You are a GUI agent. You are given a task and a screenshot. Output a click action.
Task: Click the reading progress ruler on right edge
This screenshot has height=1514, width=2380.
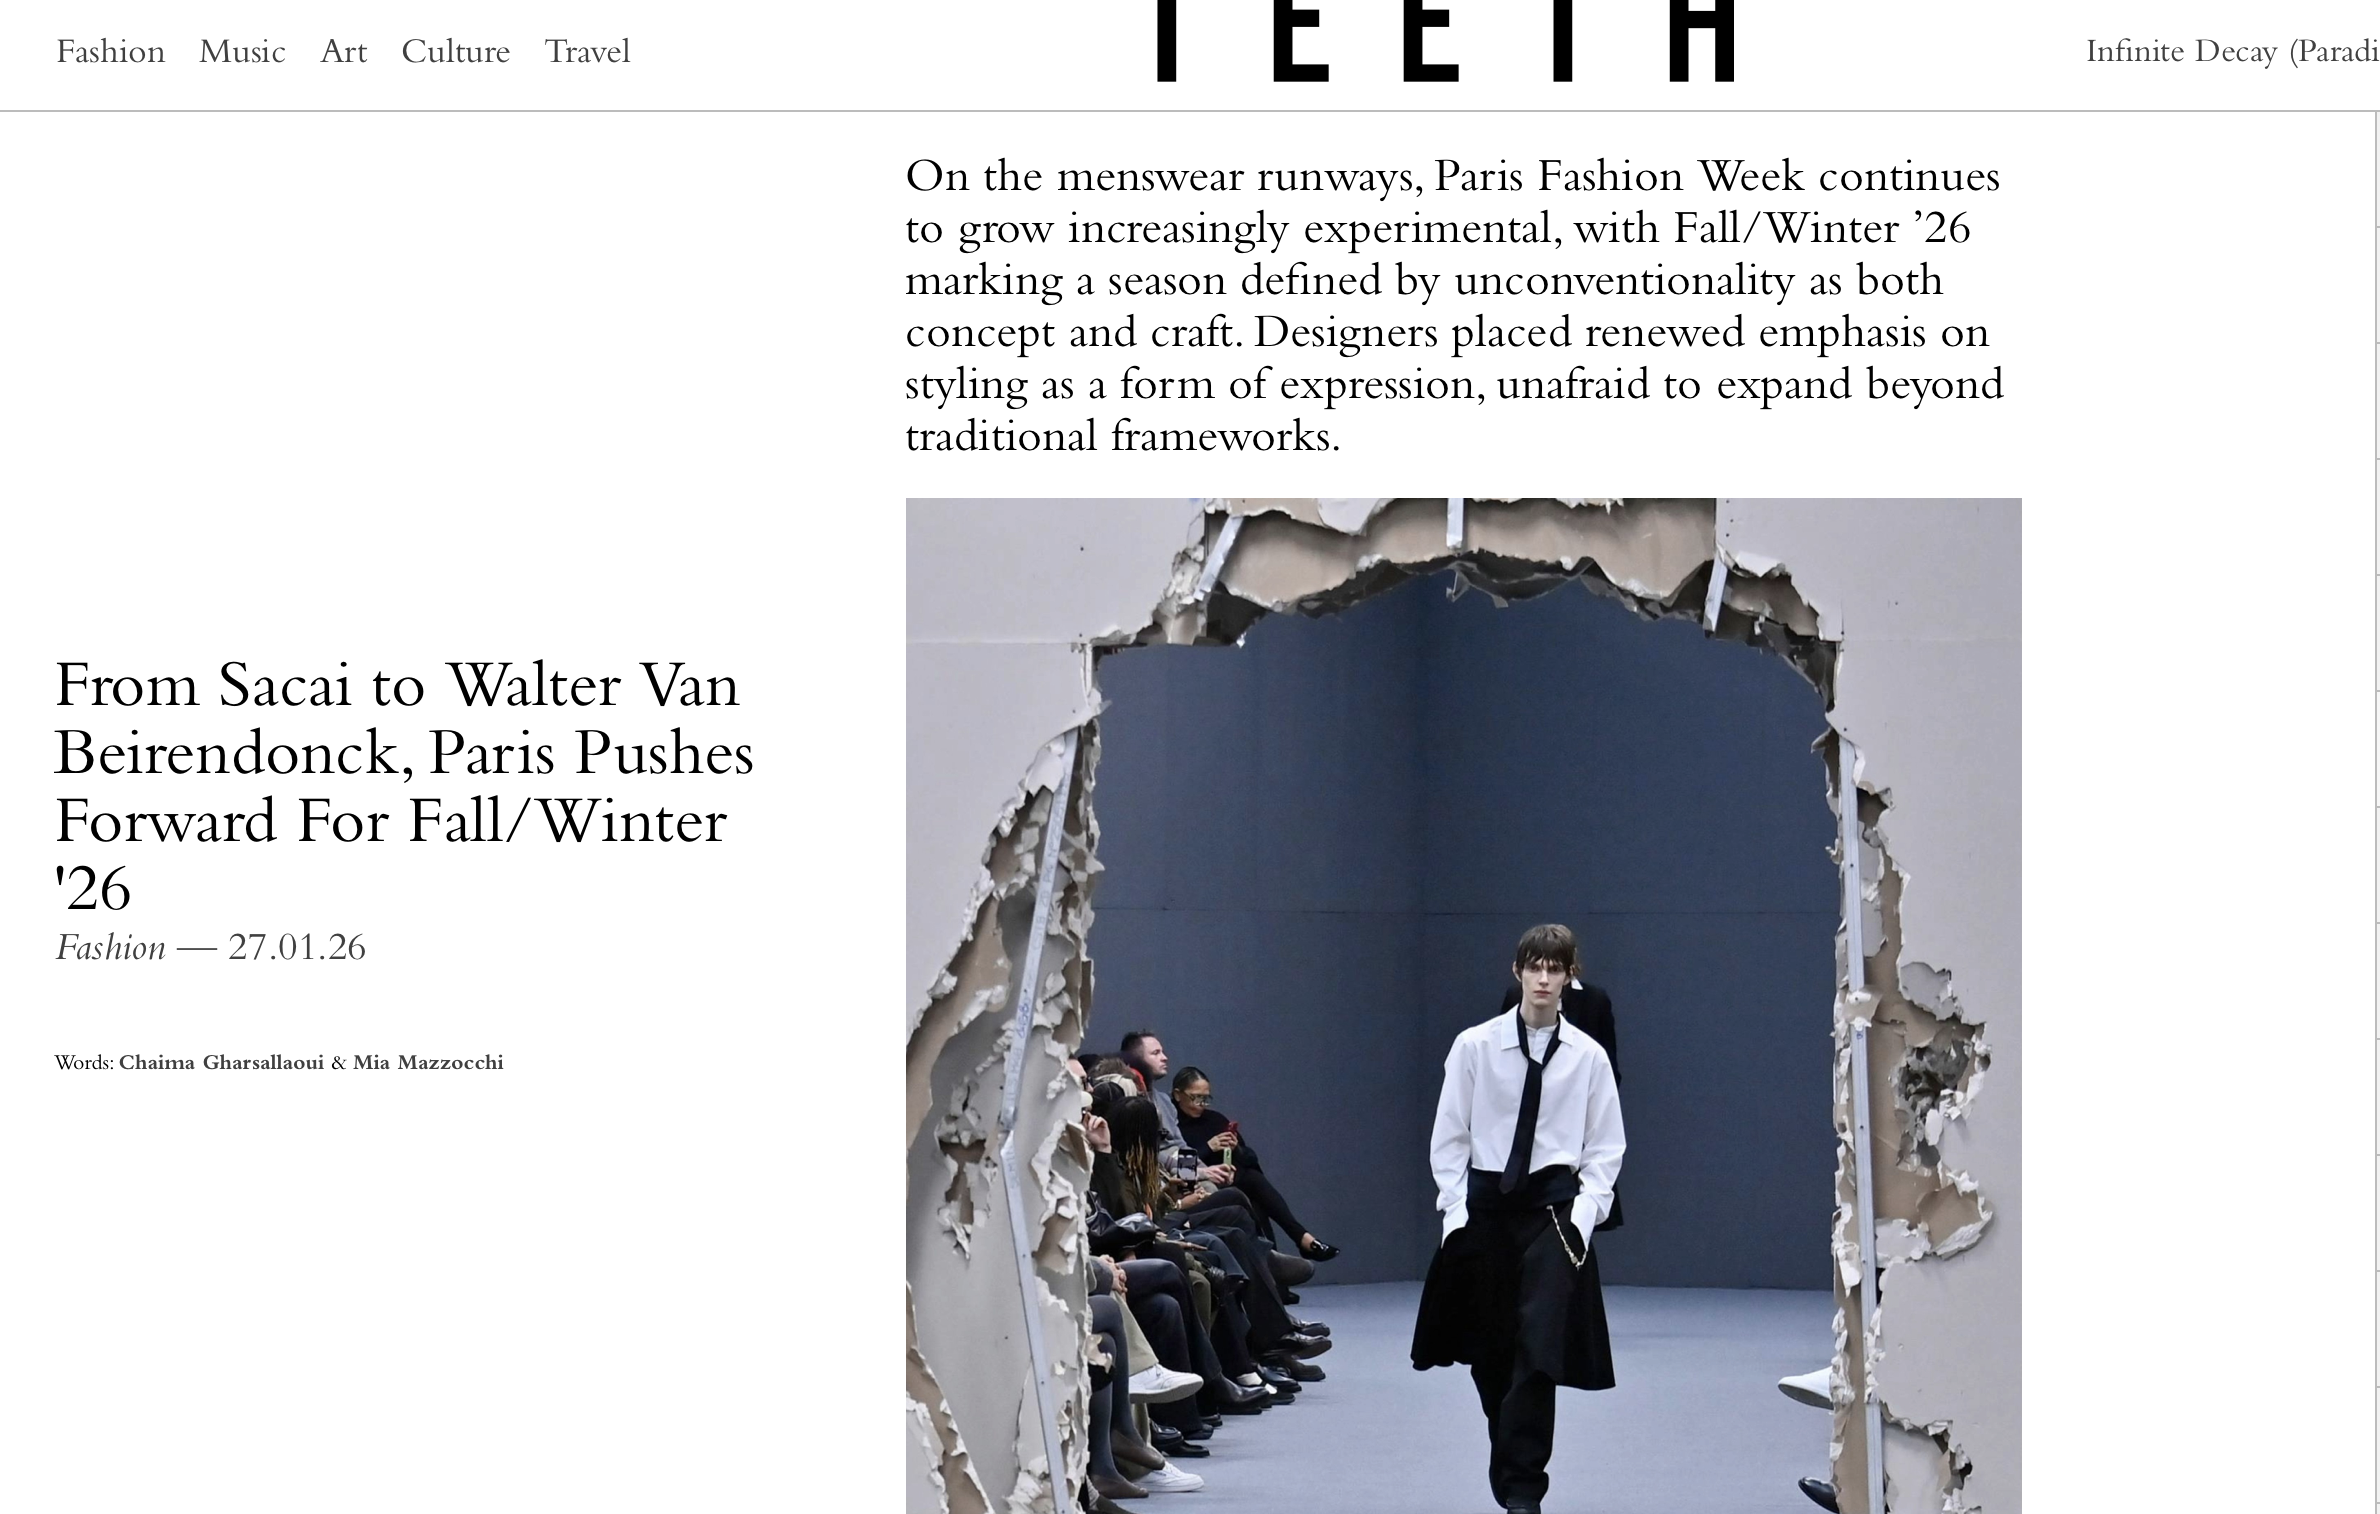coord(2375,812)
